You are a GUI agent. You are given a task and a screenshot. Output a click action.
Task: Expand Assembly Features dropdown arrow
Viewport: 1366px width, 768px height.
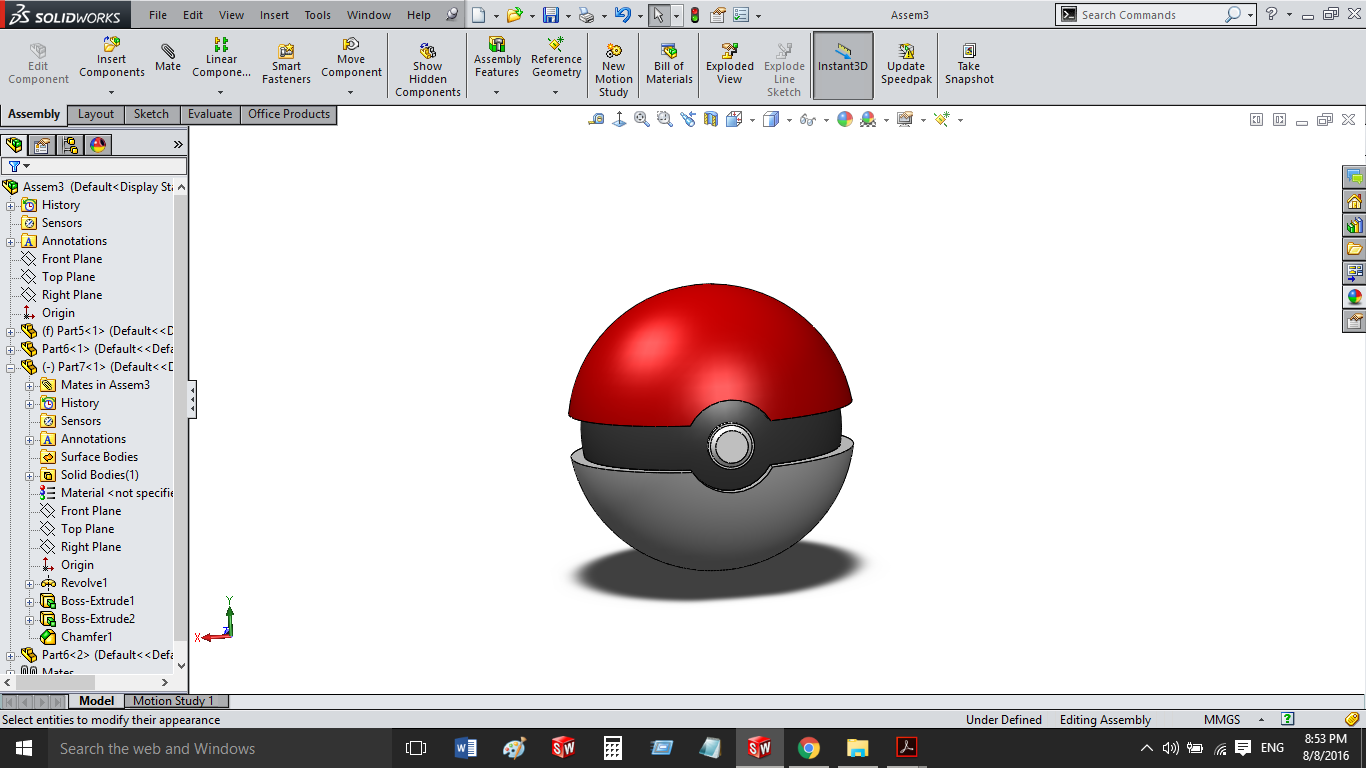click(497, 93)
